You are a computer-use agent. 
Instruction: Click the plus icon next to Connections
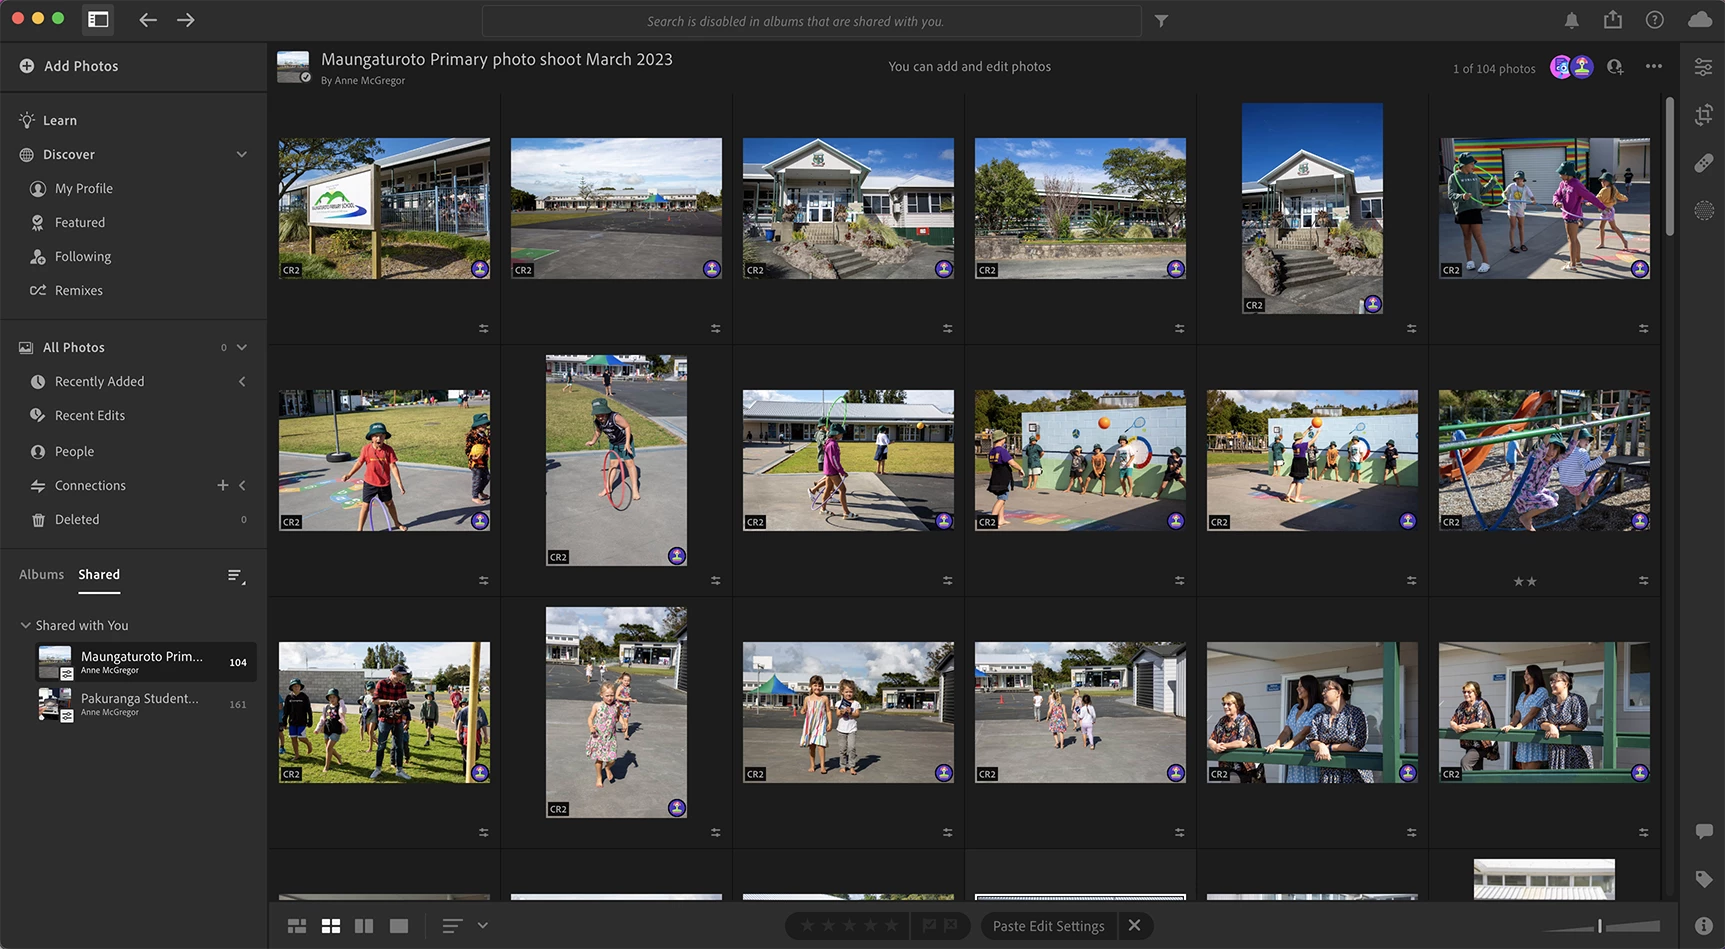click(223, 485)
